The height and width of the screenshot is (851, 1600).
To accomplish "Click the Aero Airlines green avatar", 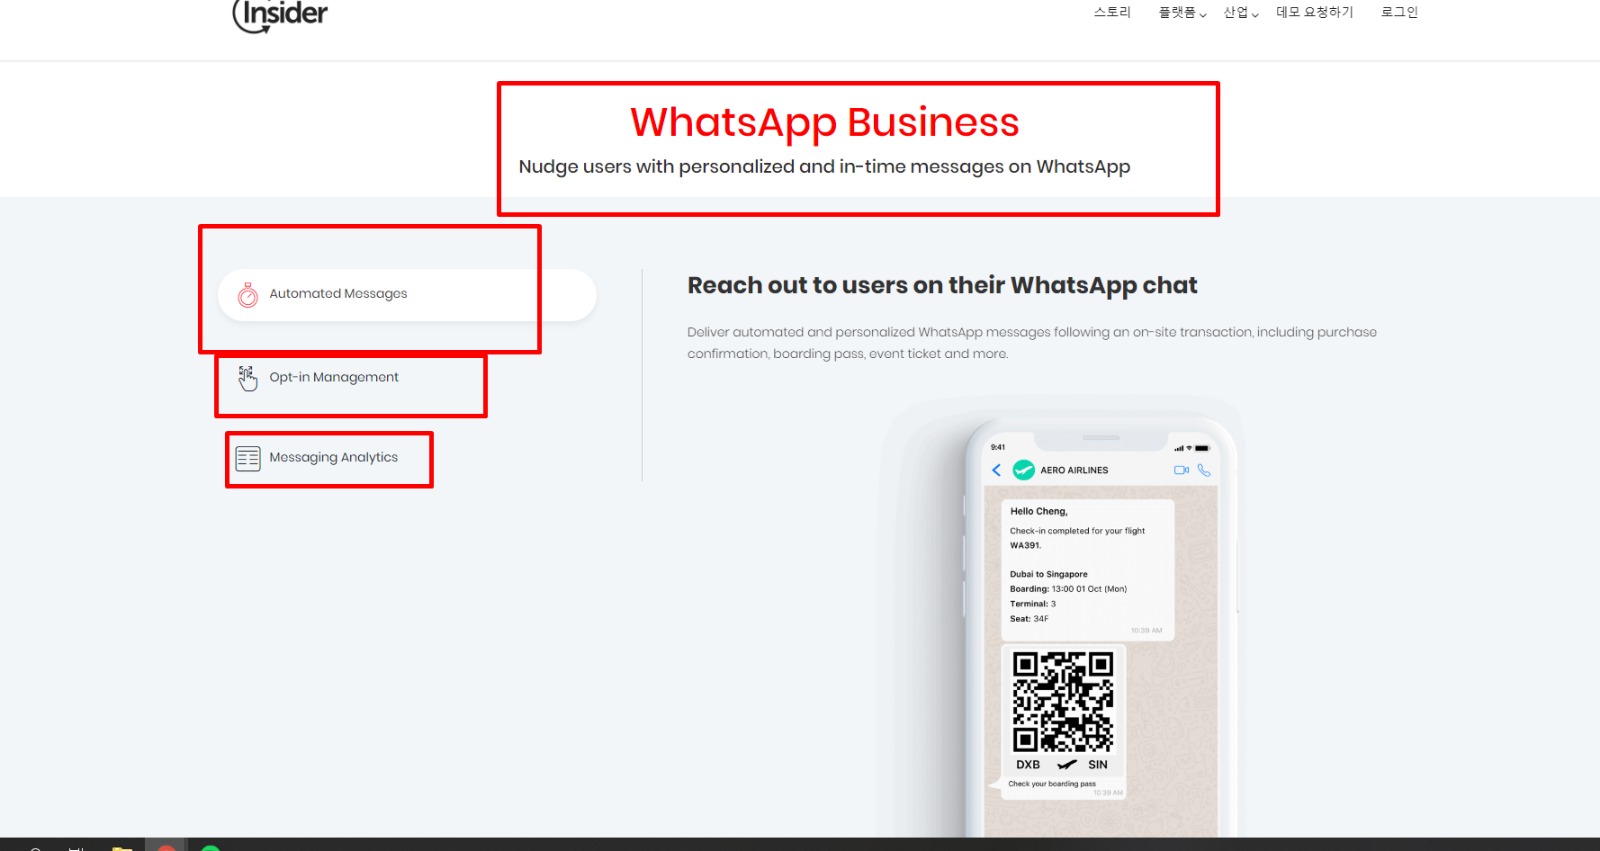I will 1023,470.
